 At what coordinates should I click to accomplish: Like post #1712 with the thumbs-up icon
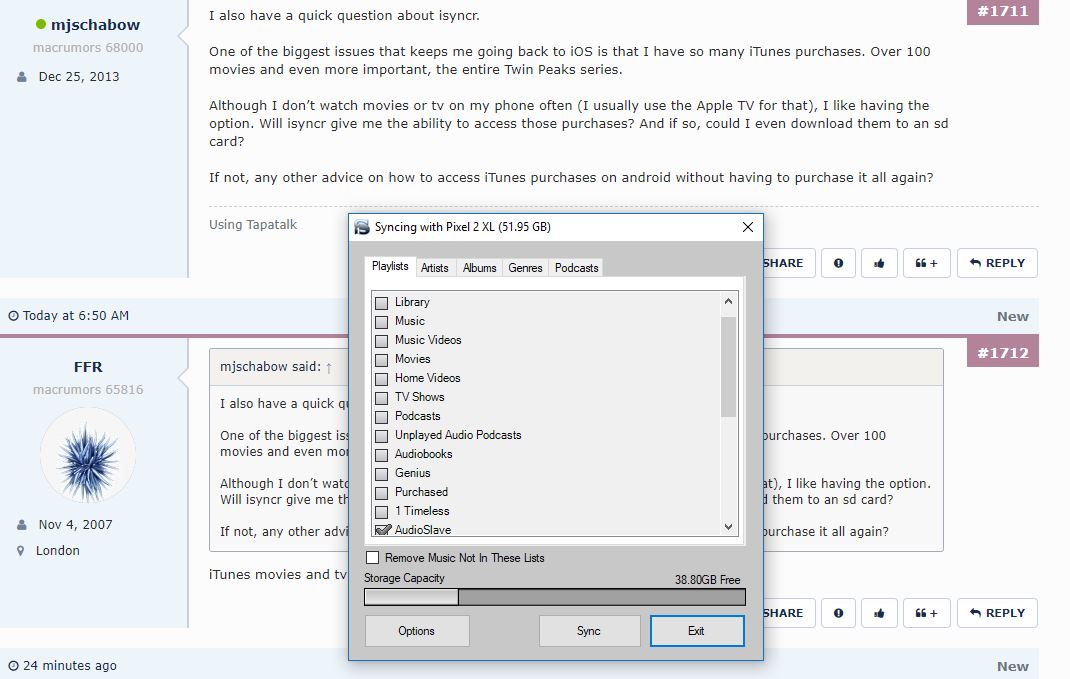click(x=879, y=613)
